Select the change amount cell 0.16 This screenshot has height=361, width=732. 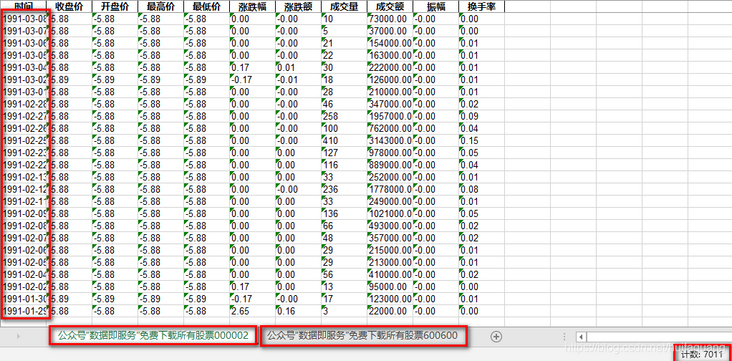298,311
